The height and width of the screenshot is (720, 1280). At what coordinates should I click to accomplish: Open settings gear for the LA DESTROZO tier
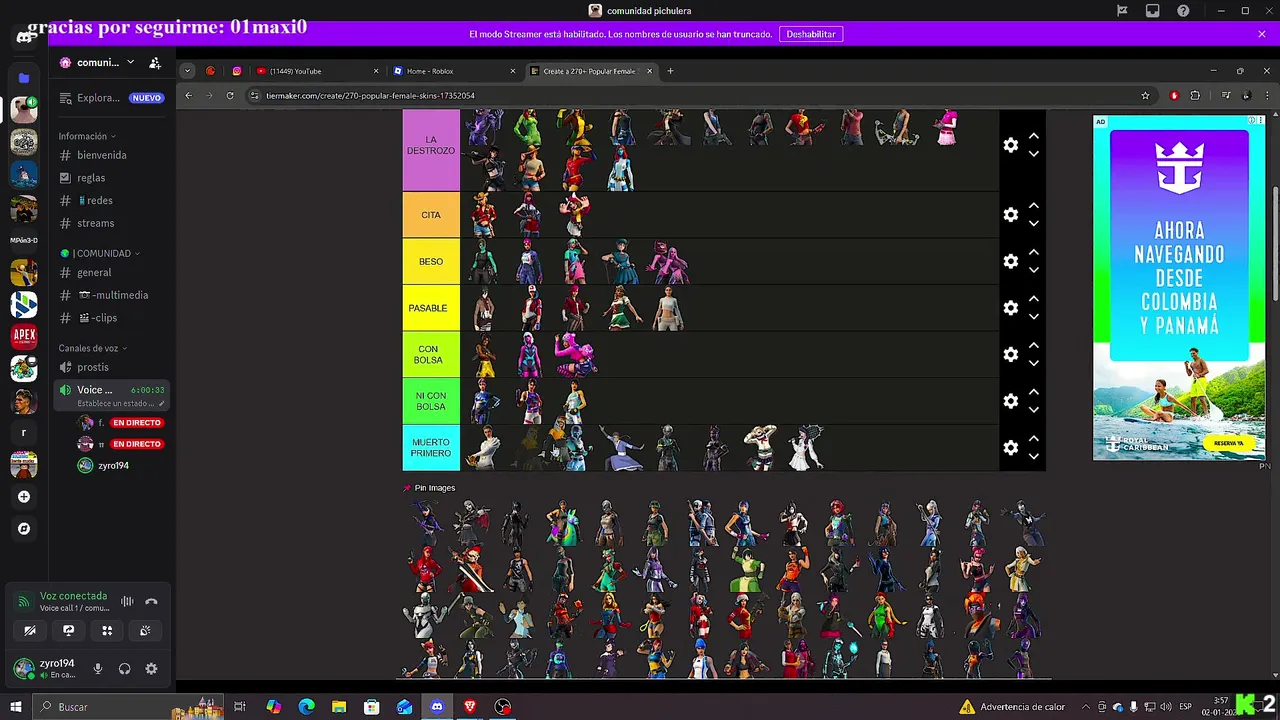[1011, 145]
